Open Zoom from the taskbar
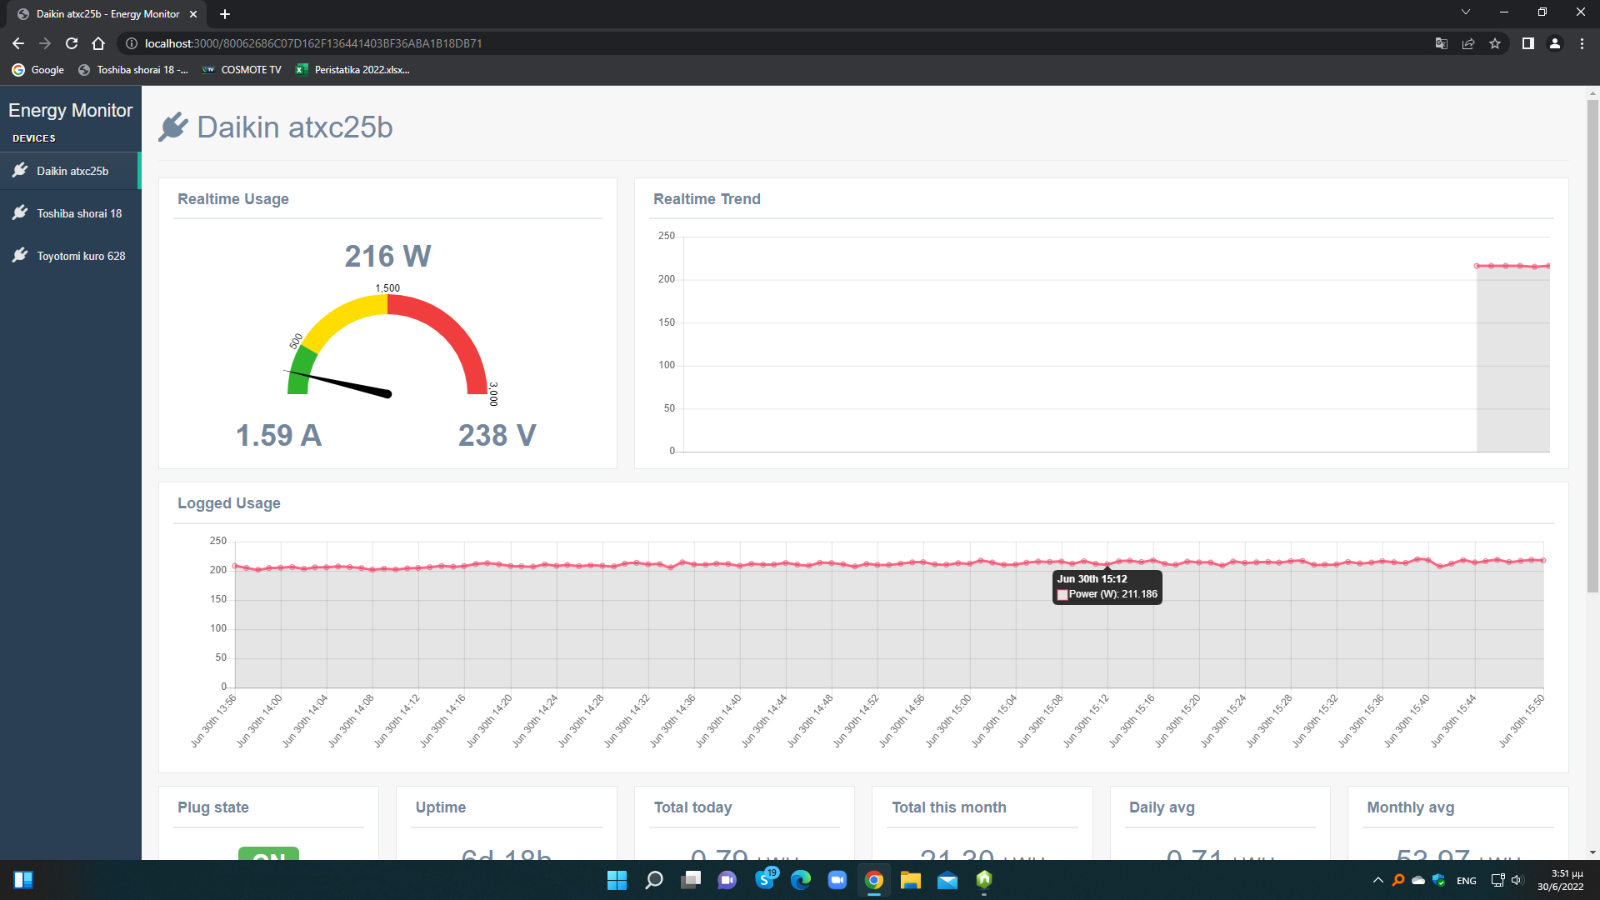1600x900 pixels. [838, 880]
